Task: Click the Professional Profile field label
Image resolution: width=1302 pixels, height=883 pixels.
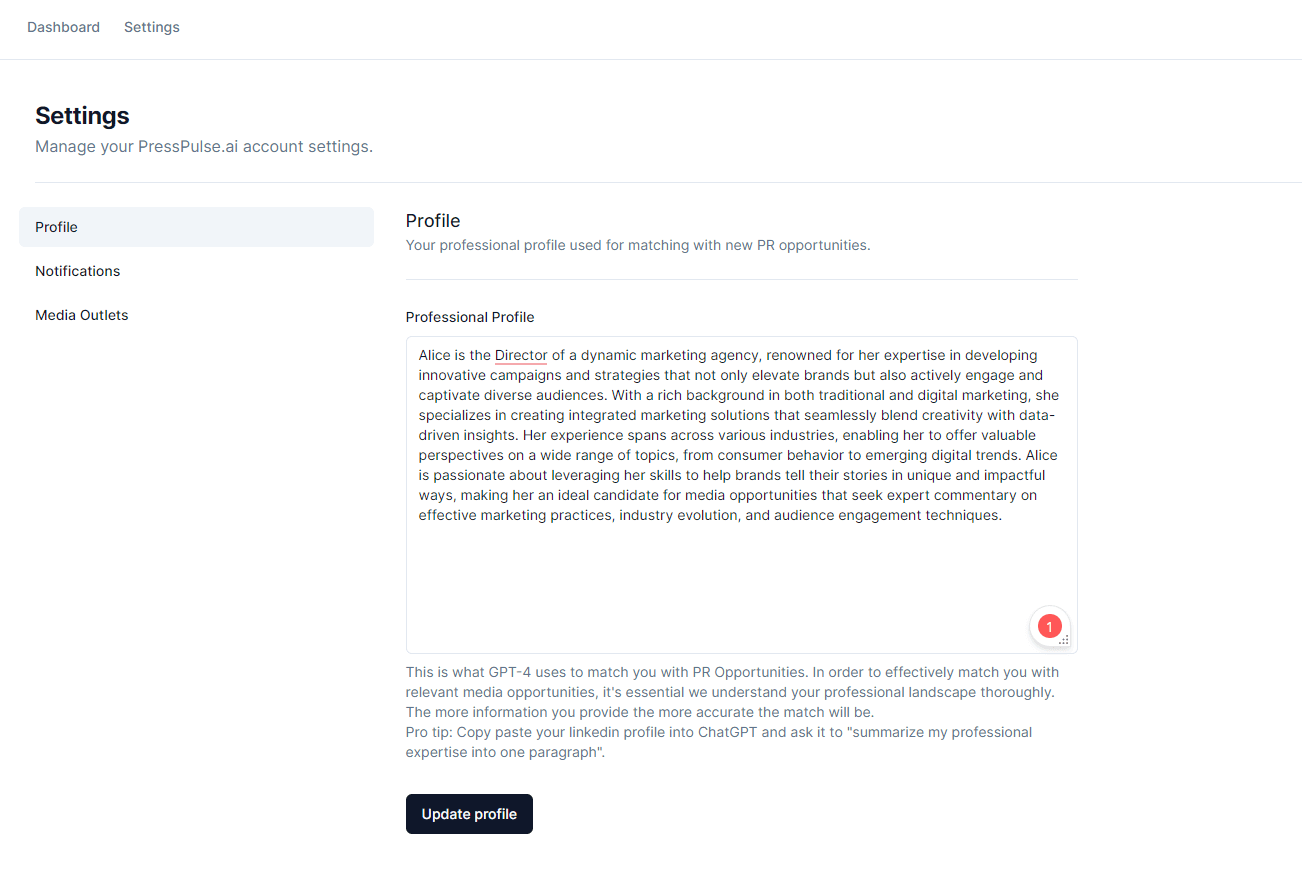Action: (x=470, y=317)
